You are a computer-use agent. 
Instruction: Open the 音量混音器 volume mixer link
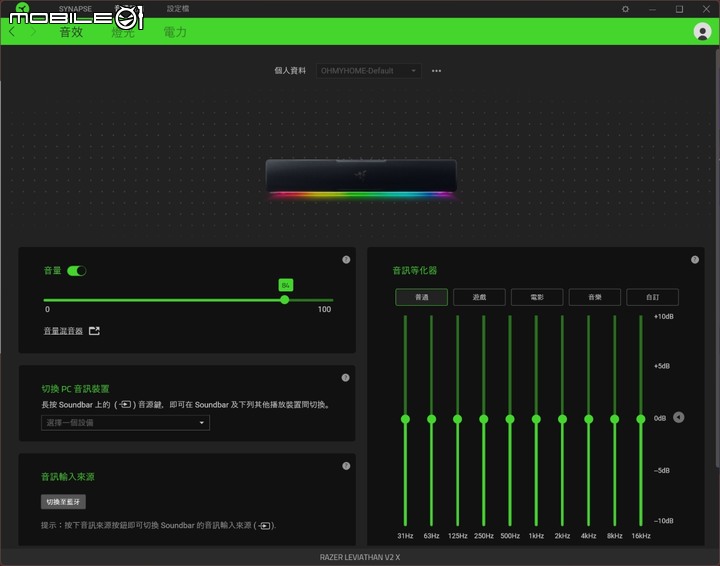pos(63,331)
